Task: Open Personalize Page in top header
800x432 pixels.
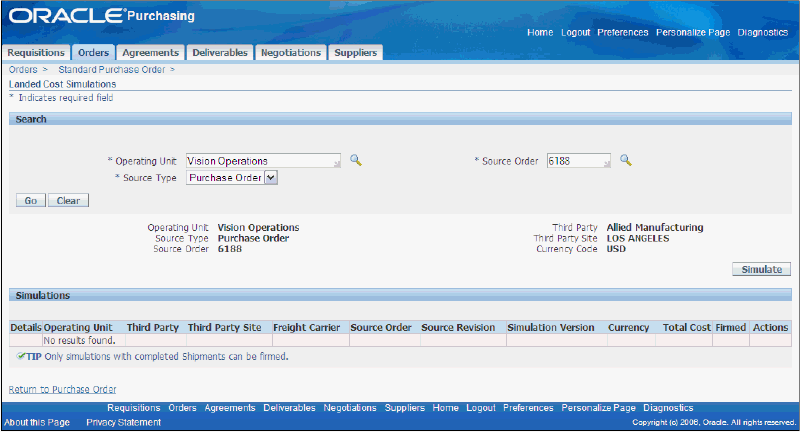Action: point(693,33)
